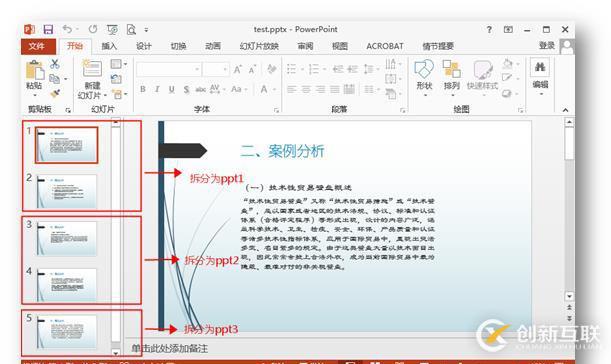This screenshot has width=611, height=364.
Task: Click the print preview magnifier icon
Action: pyautogui.click(x=131, y=30)
